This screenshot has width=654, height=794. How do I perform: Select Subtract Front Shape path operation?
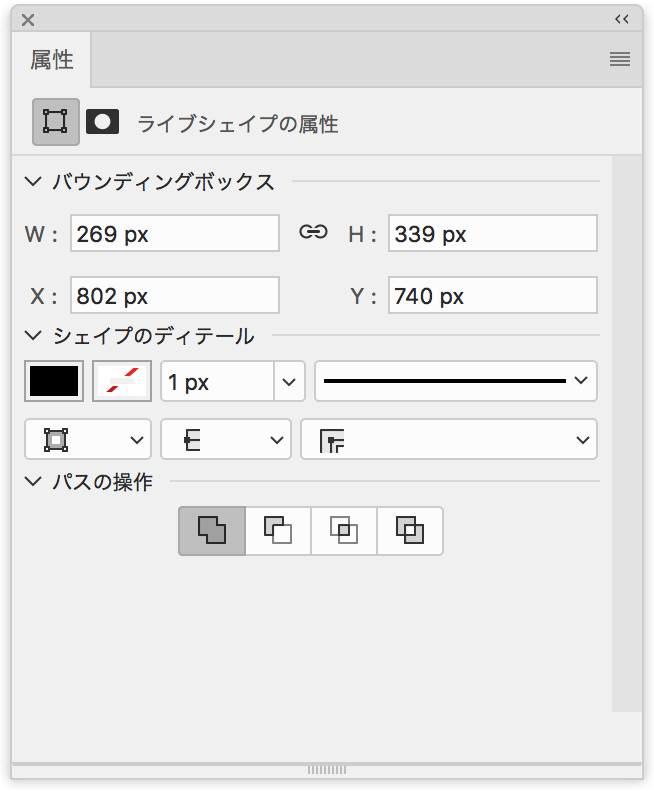(278, 531)
